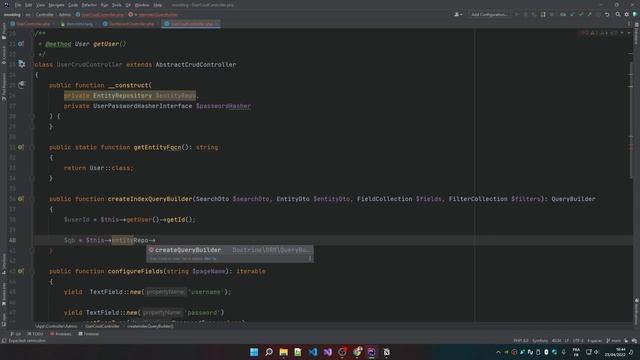Close the active UserCrudController.php tab
The height and width of the screenshot is (360, 640).
click(x=217, y=24)
